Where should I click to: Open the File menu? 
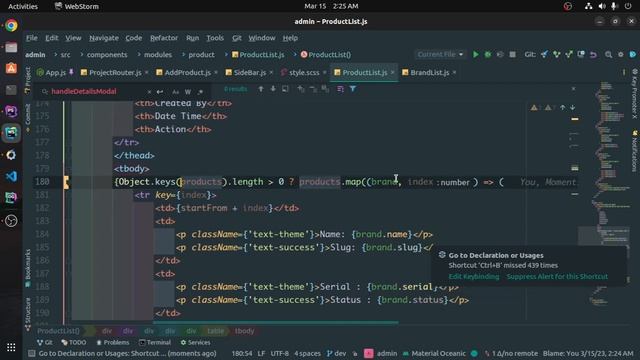32,38
